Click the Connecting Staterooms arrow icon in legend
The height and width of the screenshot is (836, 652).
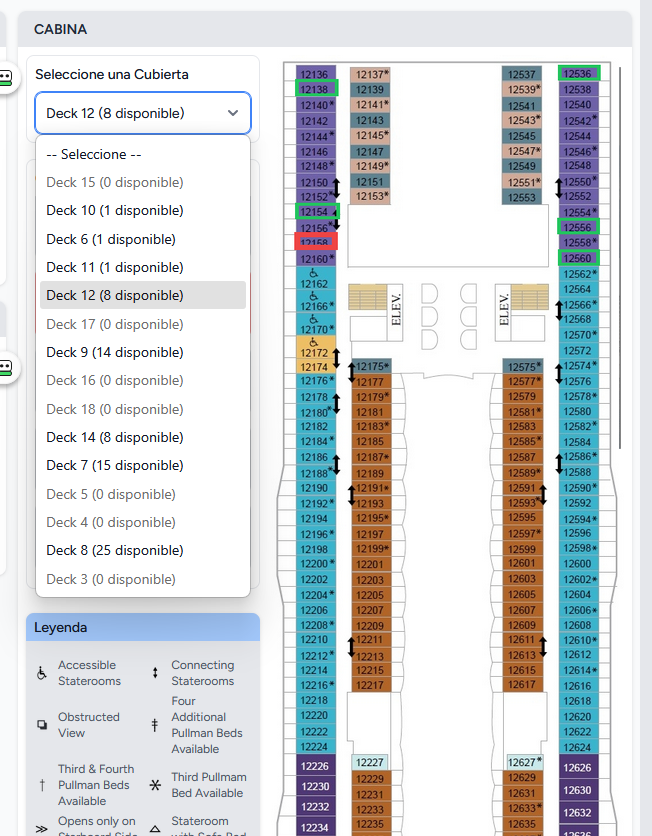155,673
